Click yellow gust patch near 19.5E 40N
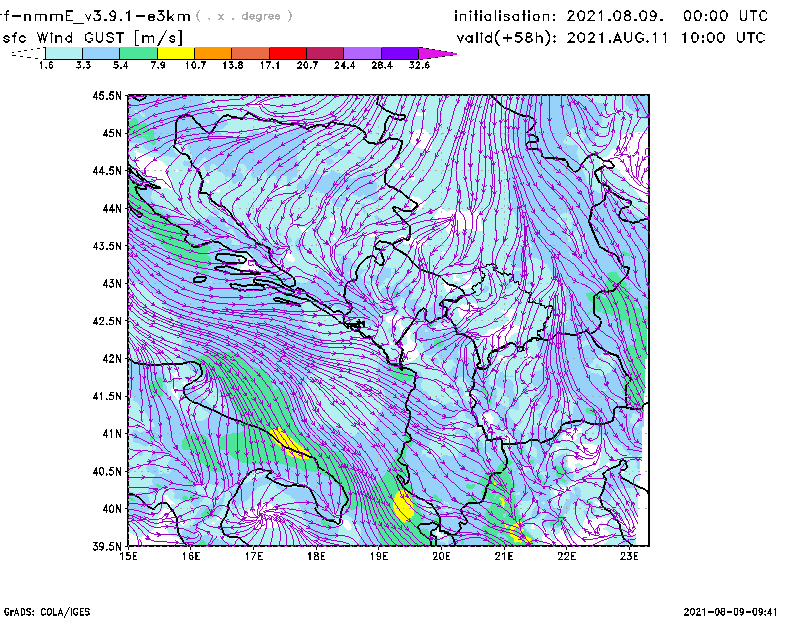The width and height of the screenshot is (800, 618). point(403,507)
